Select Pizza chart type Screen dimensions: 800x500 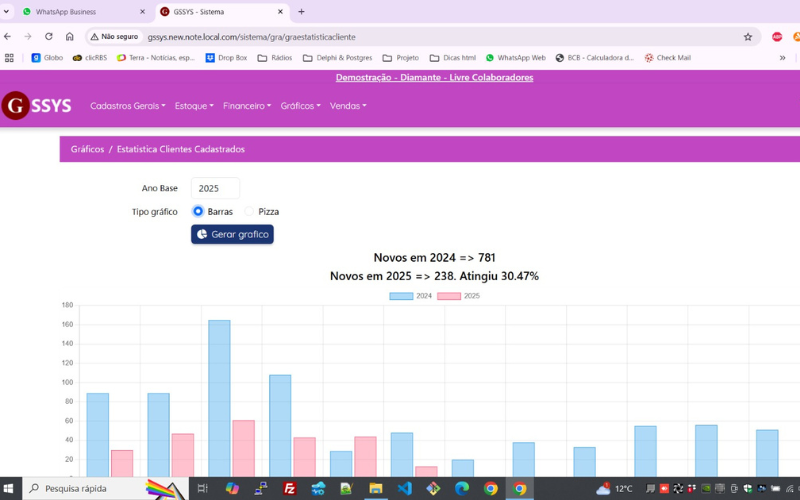tap(249, 212)
